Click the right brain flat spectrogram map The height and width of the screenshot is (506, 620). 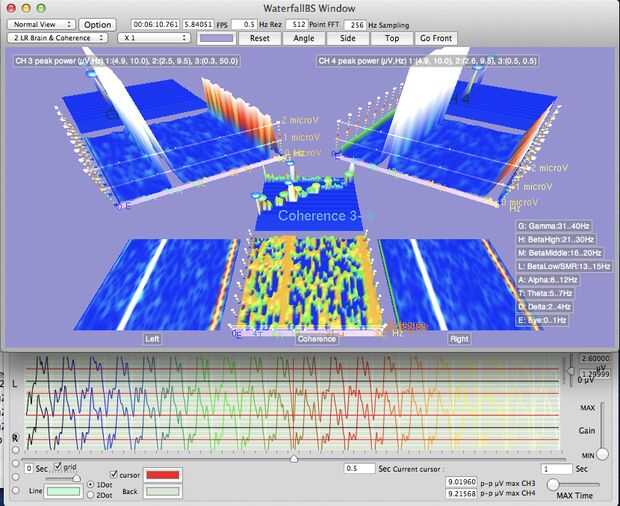coord(461,284)
